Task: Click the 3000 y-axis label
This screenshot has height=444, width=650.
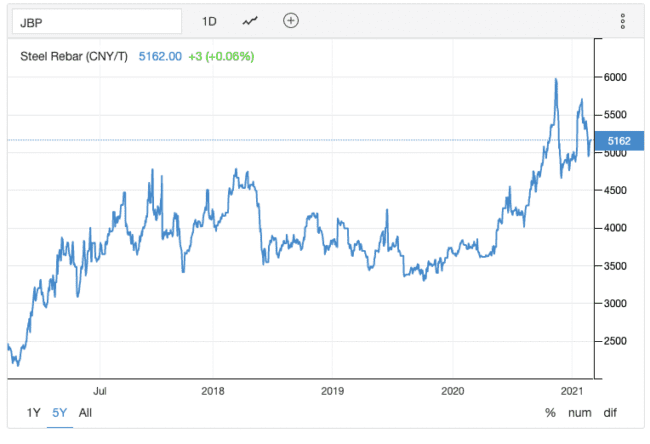Action: click(615, 303)
